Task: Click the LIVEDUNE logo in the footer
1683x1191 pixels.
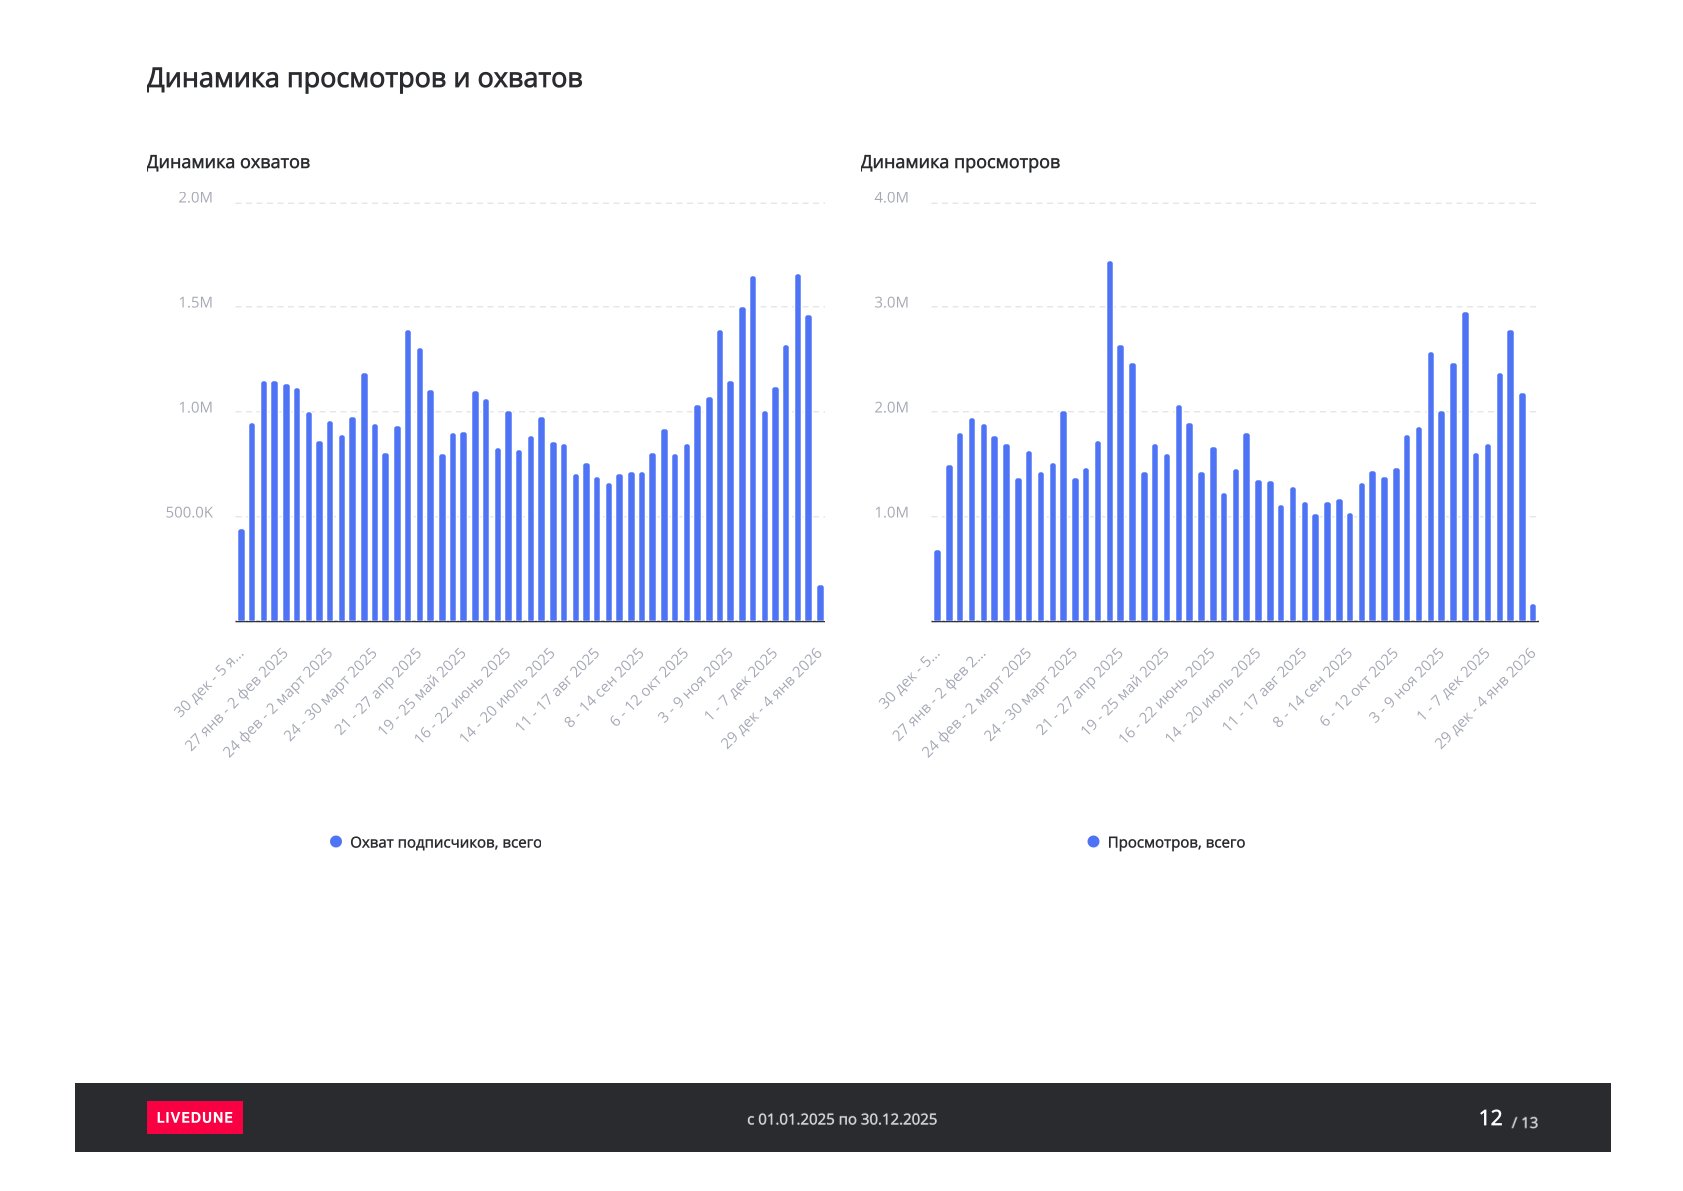Action: [194, 1117]
